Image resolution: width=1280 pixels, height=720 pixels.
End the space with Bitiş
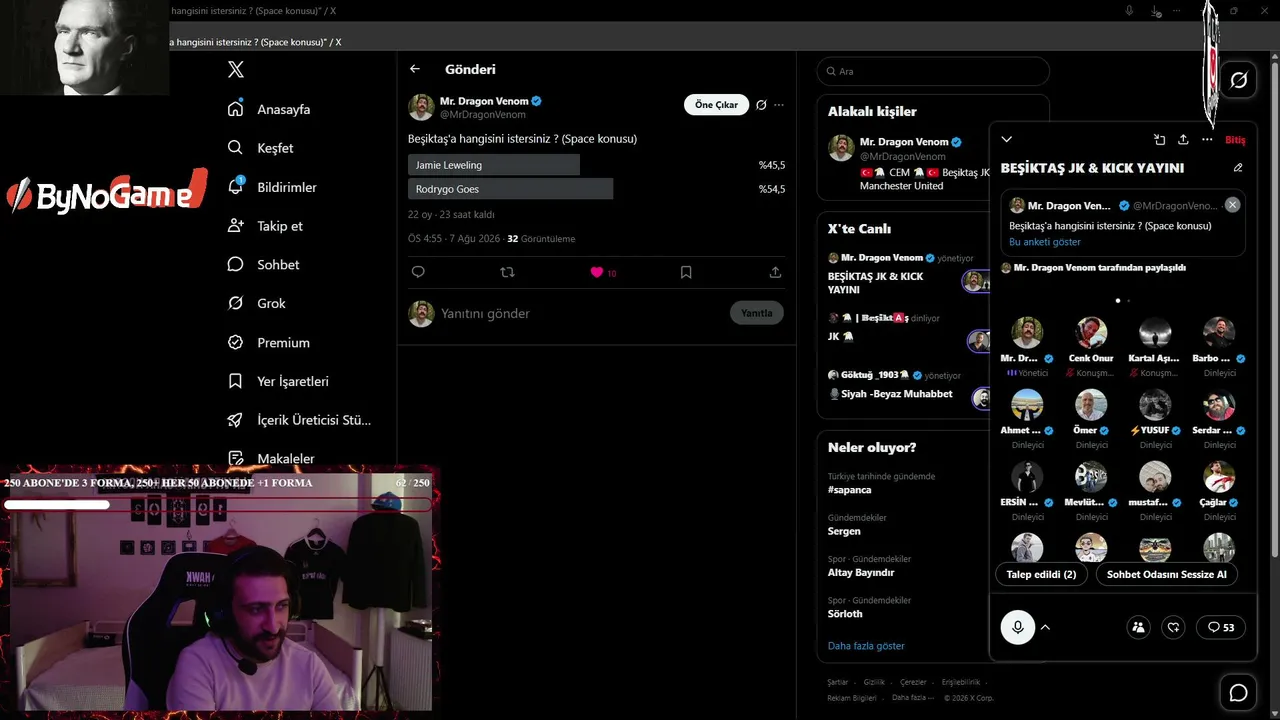tap(1235, 140)
